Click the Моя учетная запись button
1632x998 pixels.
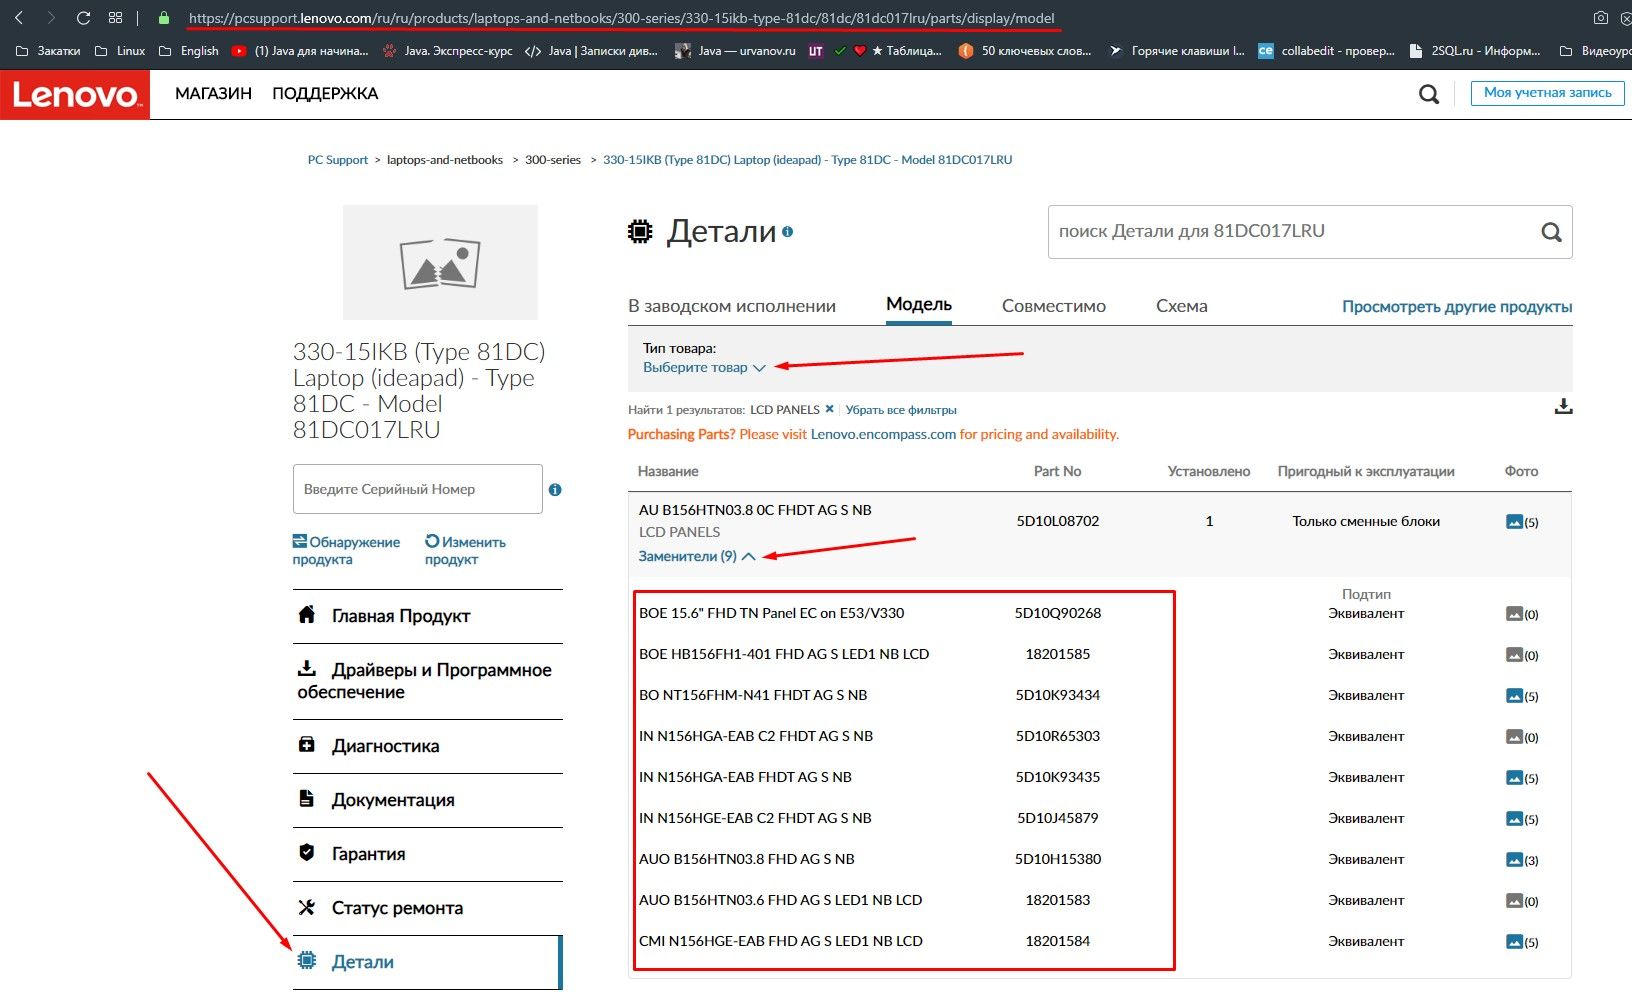pos(1548,93)
